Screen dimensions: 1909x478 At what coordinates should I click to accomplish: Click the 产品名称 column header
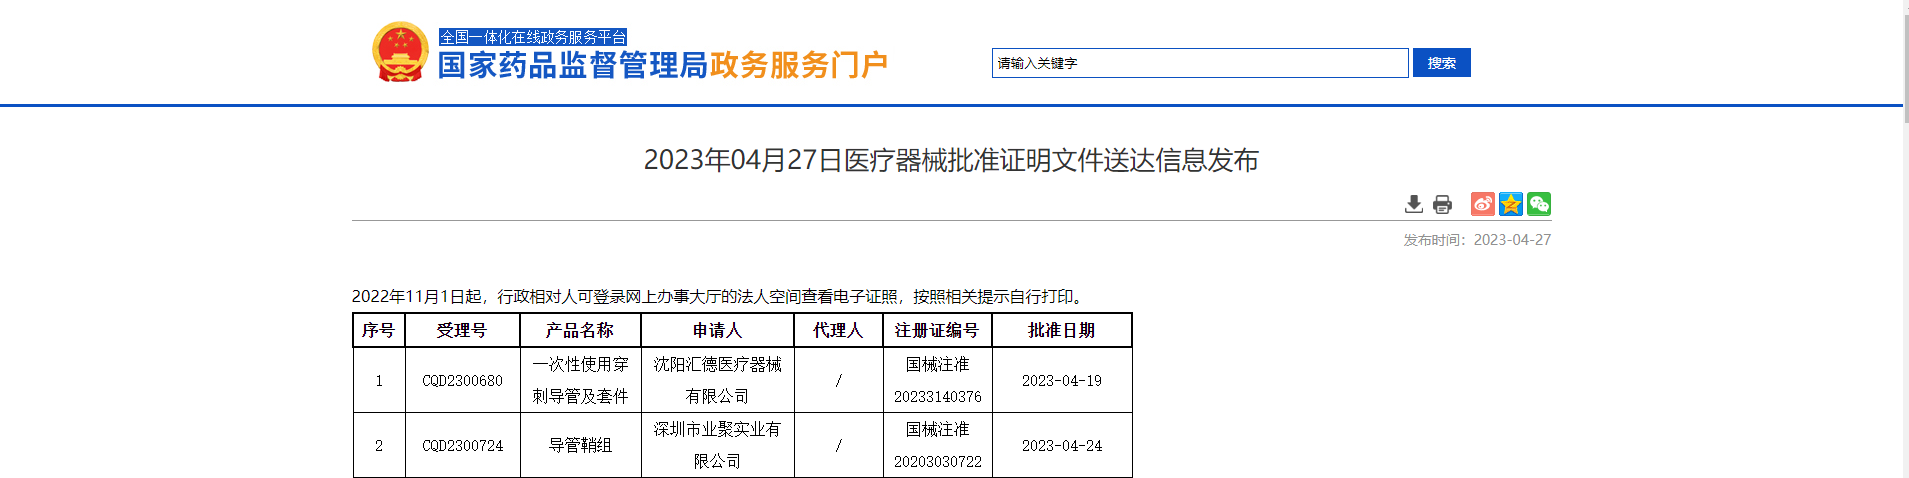point(580,330)
